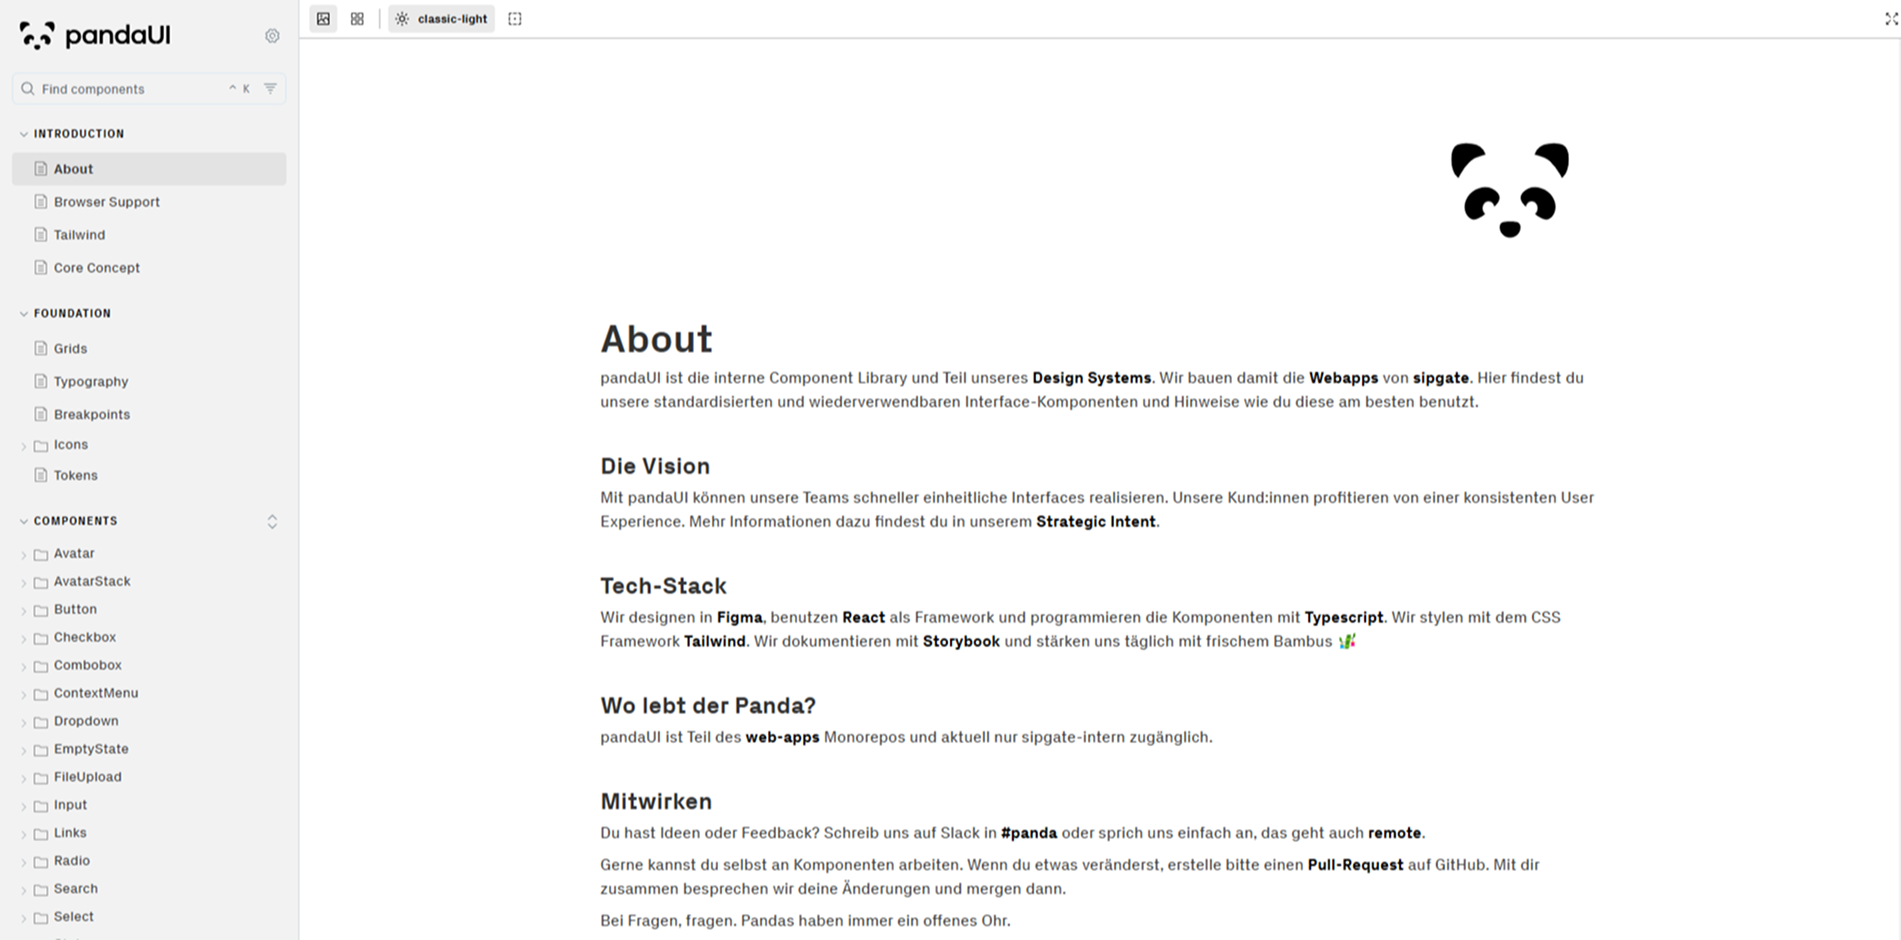
Task: Follow the Webapps link
Action: [1343, 378]
